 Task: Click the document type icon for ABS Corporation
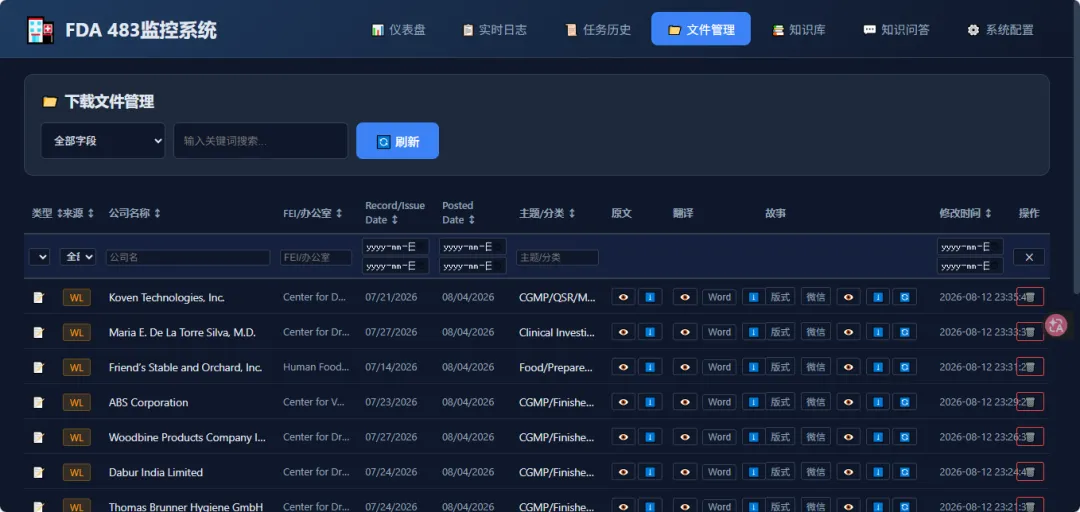[39, 402]
